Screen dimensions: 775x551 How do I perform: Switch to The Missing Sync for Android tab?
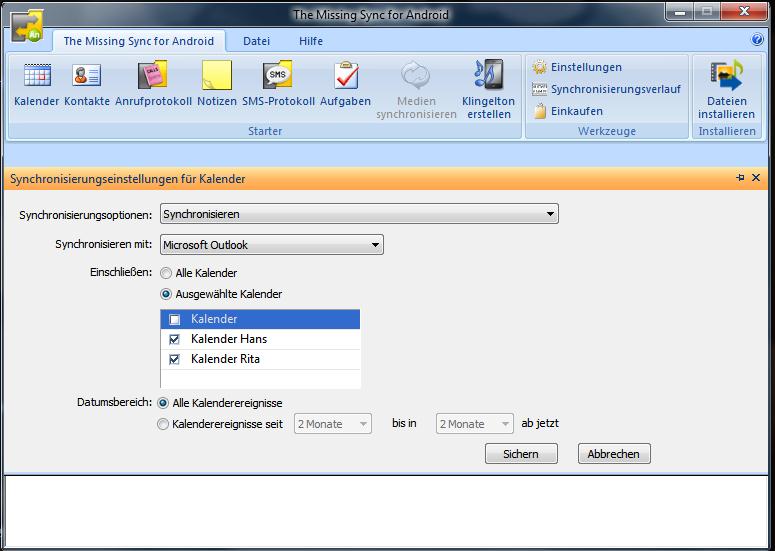(x=138, y=41)
